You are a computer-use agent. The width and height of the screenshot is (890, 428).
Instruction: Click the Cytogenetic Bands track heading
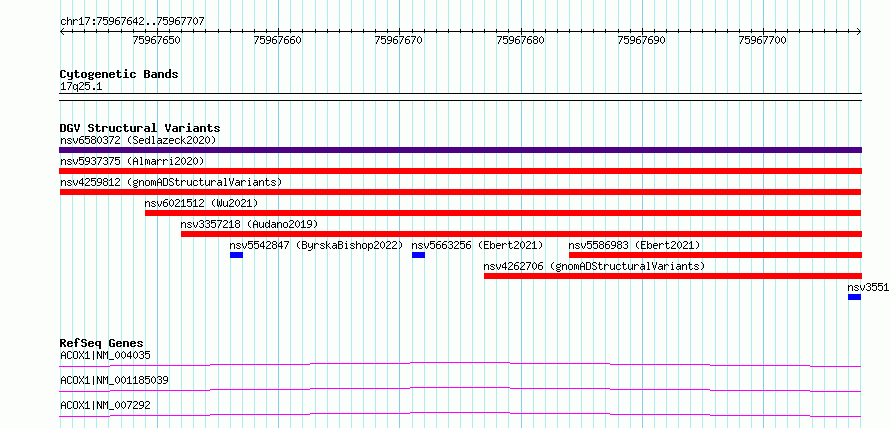click(119, 74)
